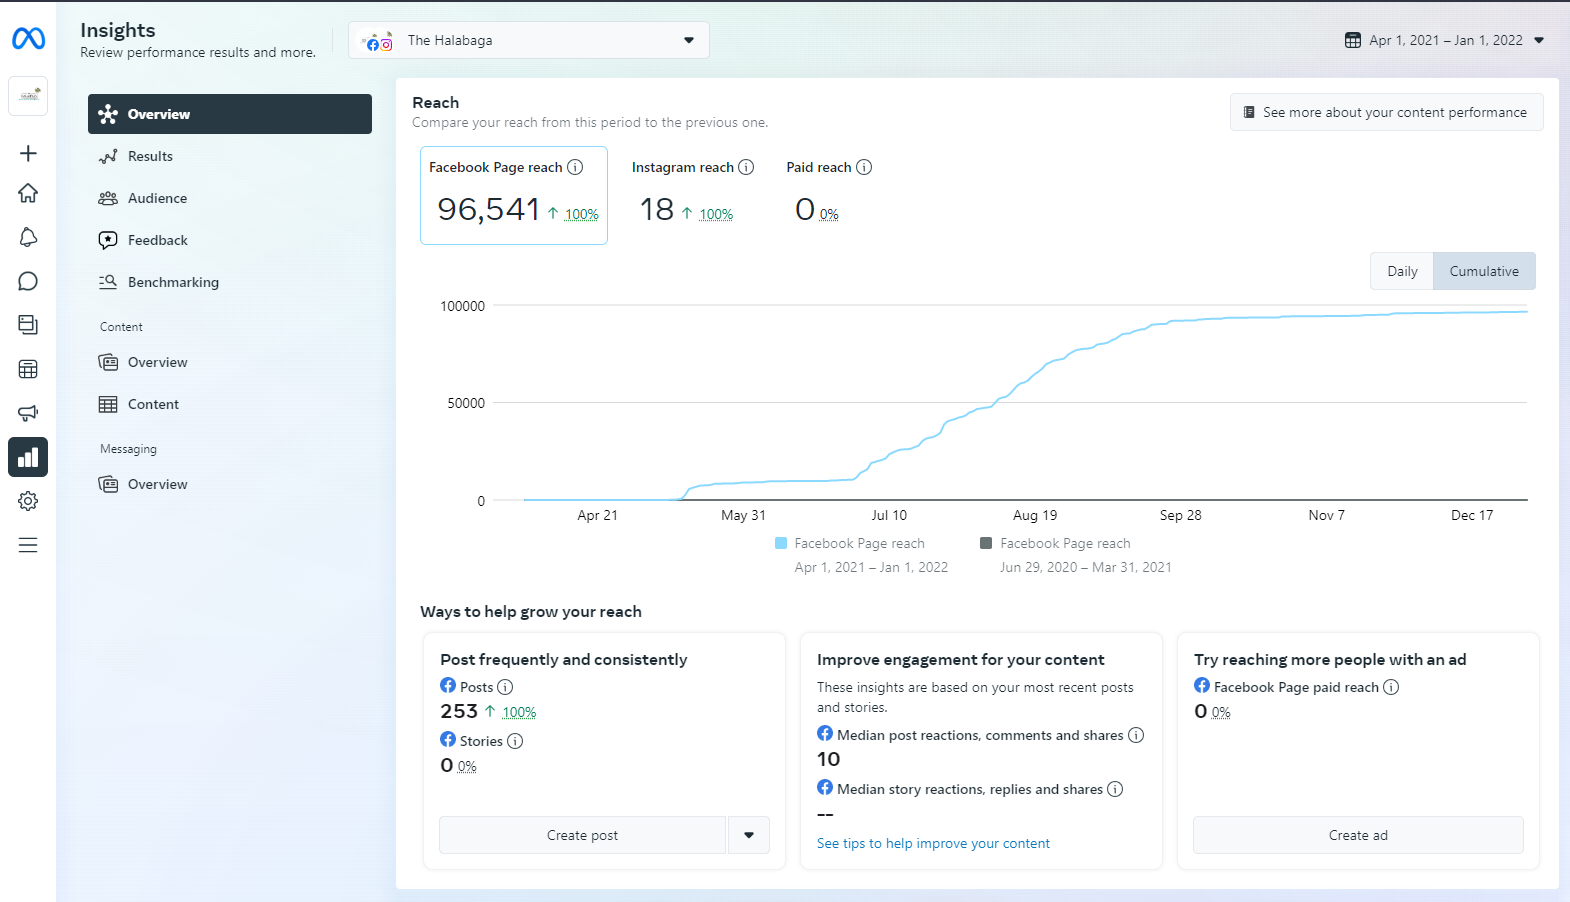Select the Paid reach card
Viewport: 1570px width, 902px height.
(829, 195)
